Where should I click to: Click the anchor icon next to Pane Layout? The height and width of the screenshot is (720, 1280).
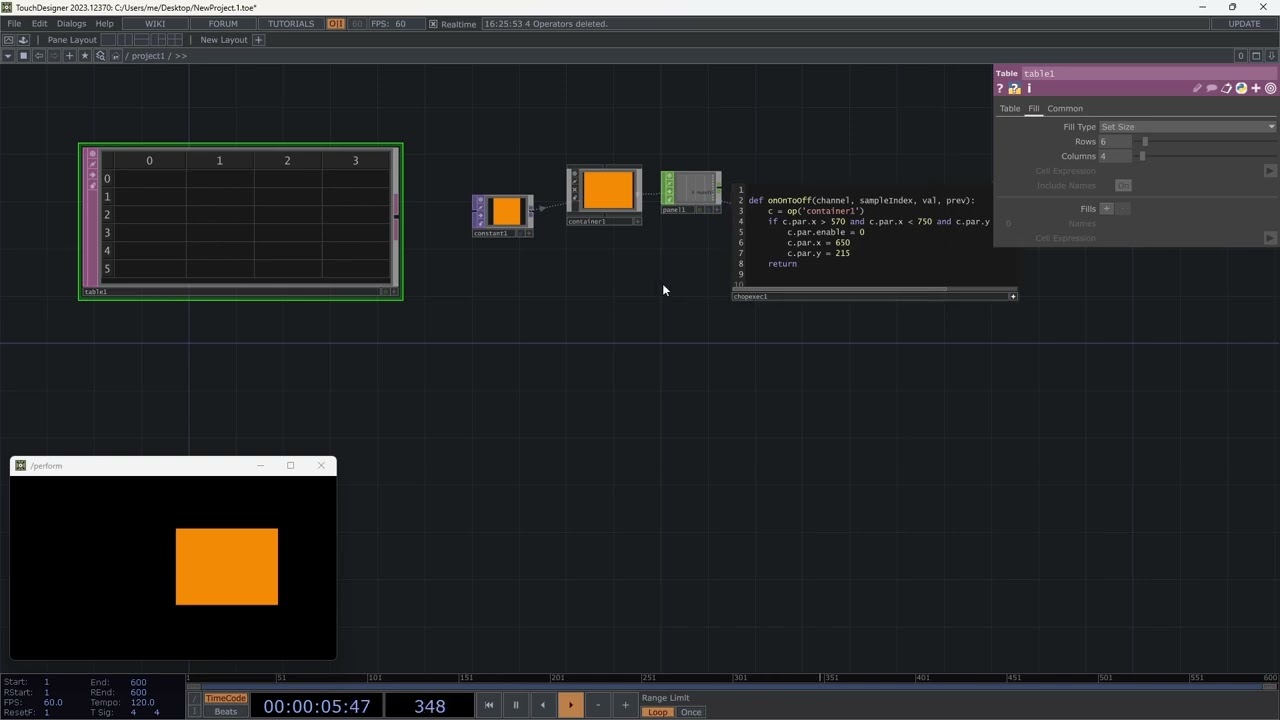23,40
